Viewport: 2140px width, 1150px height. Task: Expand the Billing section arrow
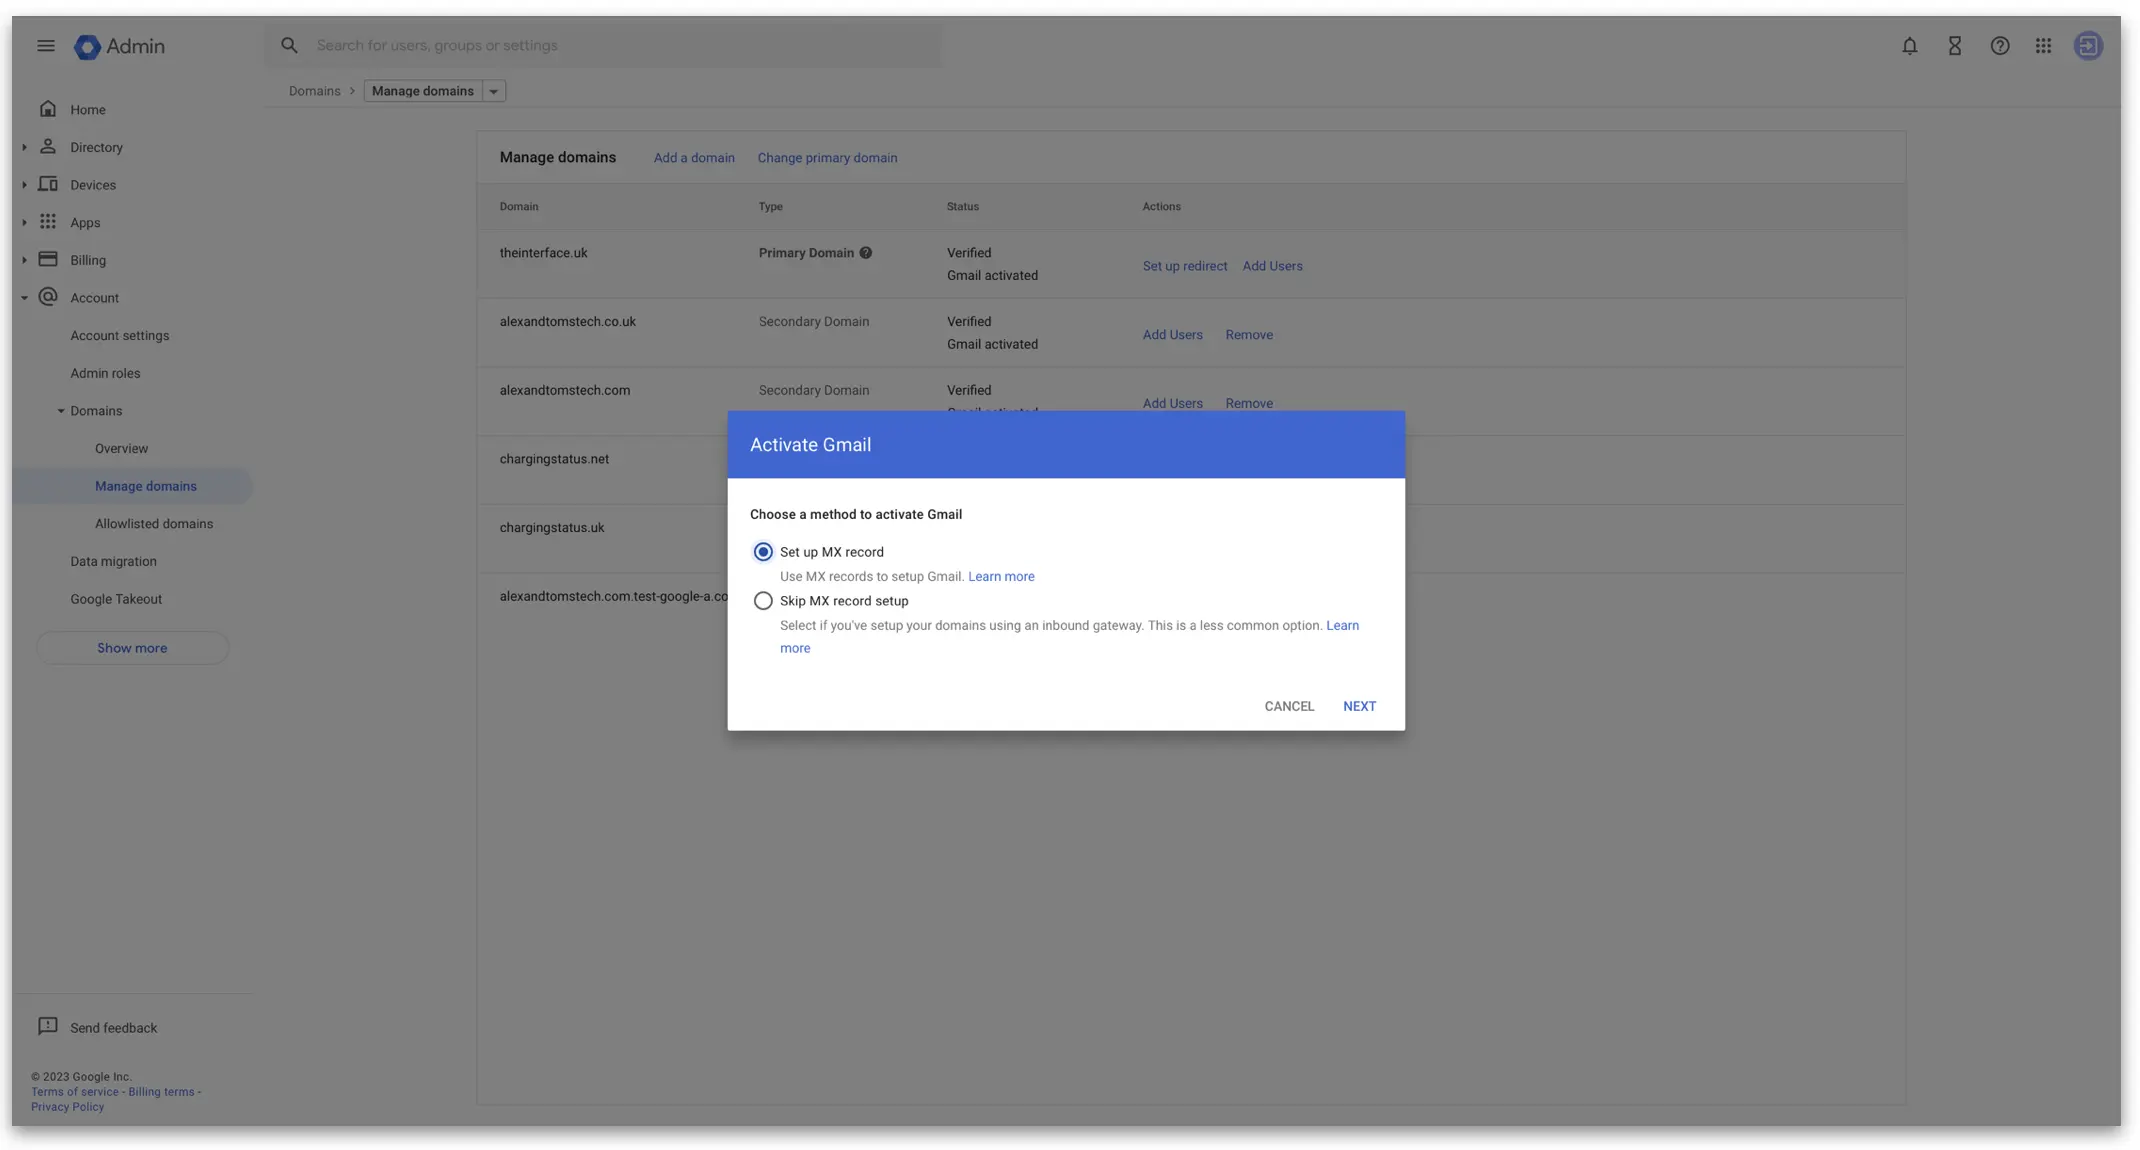click(x=24, y=260)
